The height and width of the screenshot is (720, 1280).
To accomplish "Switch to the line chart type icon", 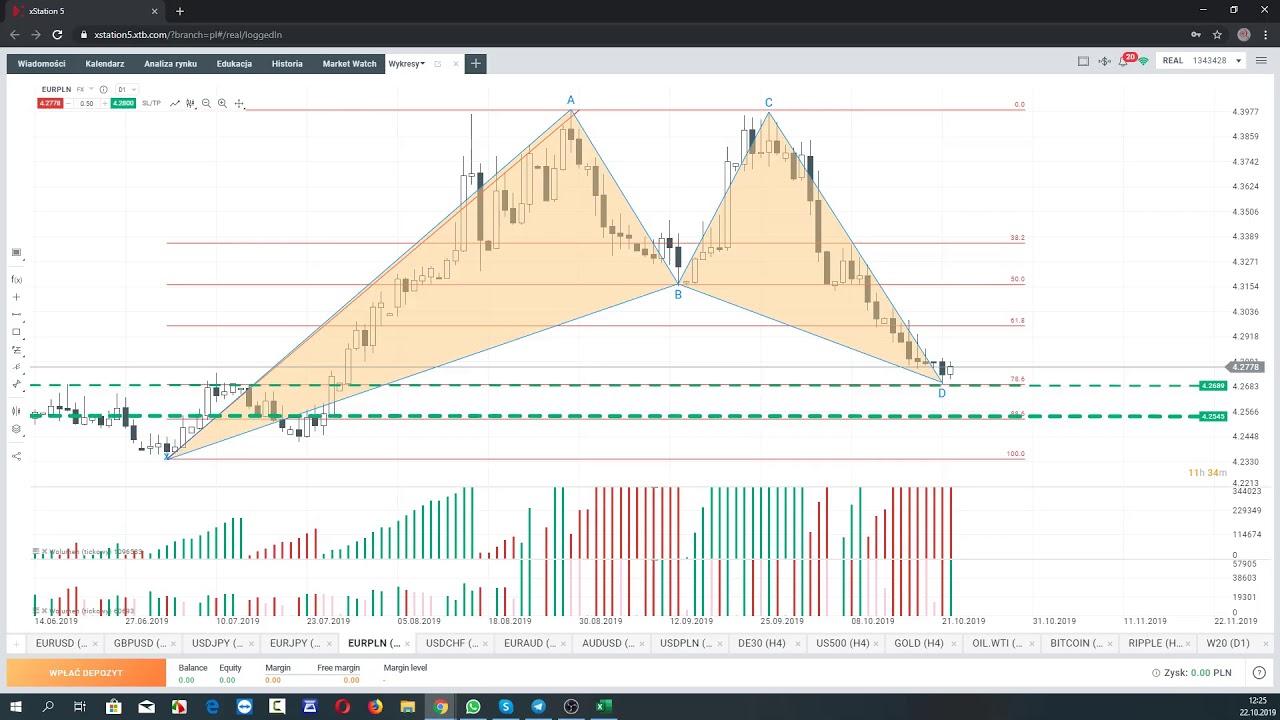I will [175, 103].
